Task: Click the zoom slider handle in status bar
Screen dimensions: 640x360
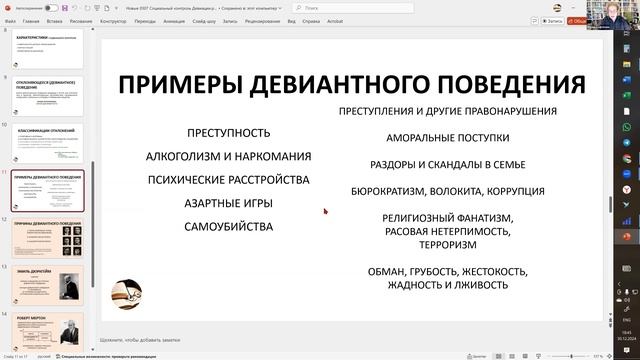Action: point(571,356)
